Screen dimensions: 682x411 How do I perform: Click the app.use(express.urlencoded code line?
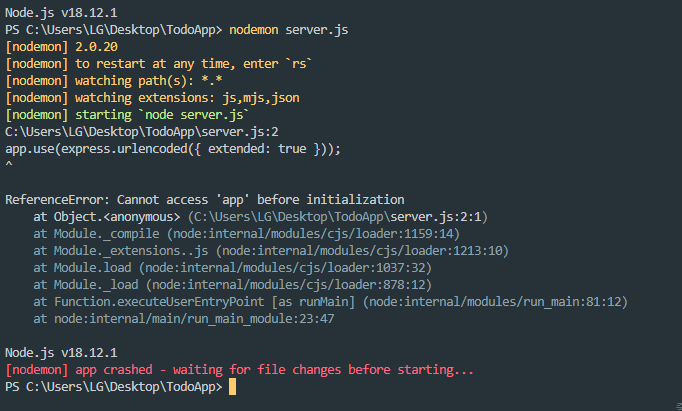173,149
